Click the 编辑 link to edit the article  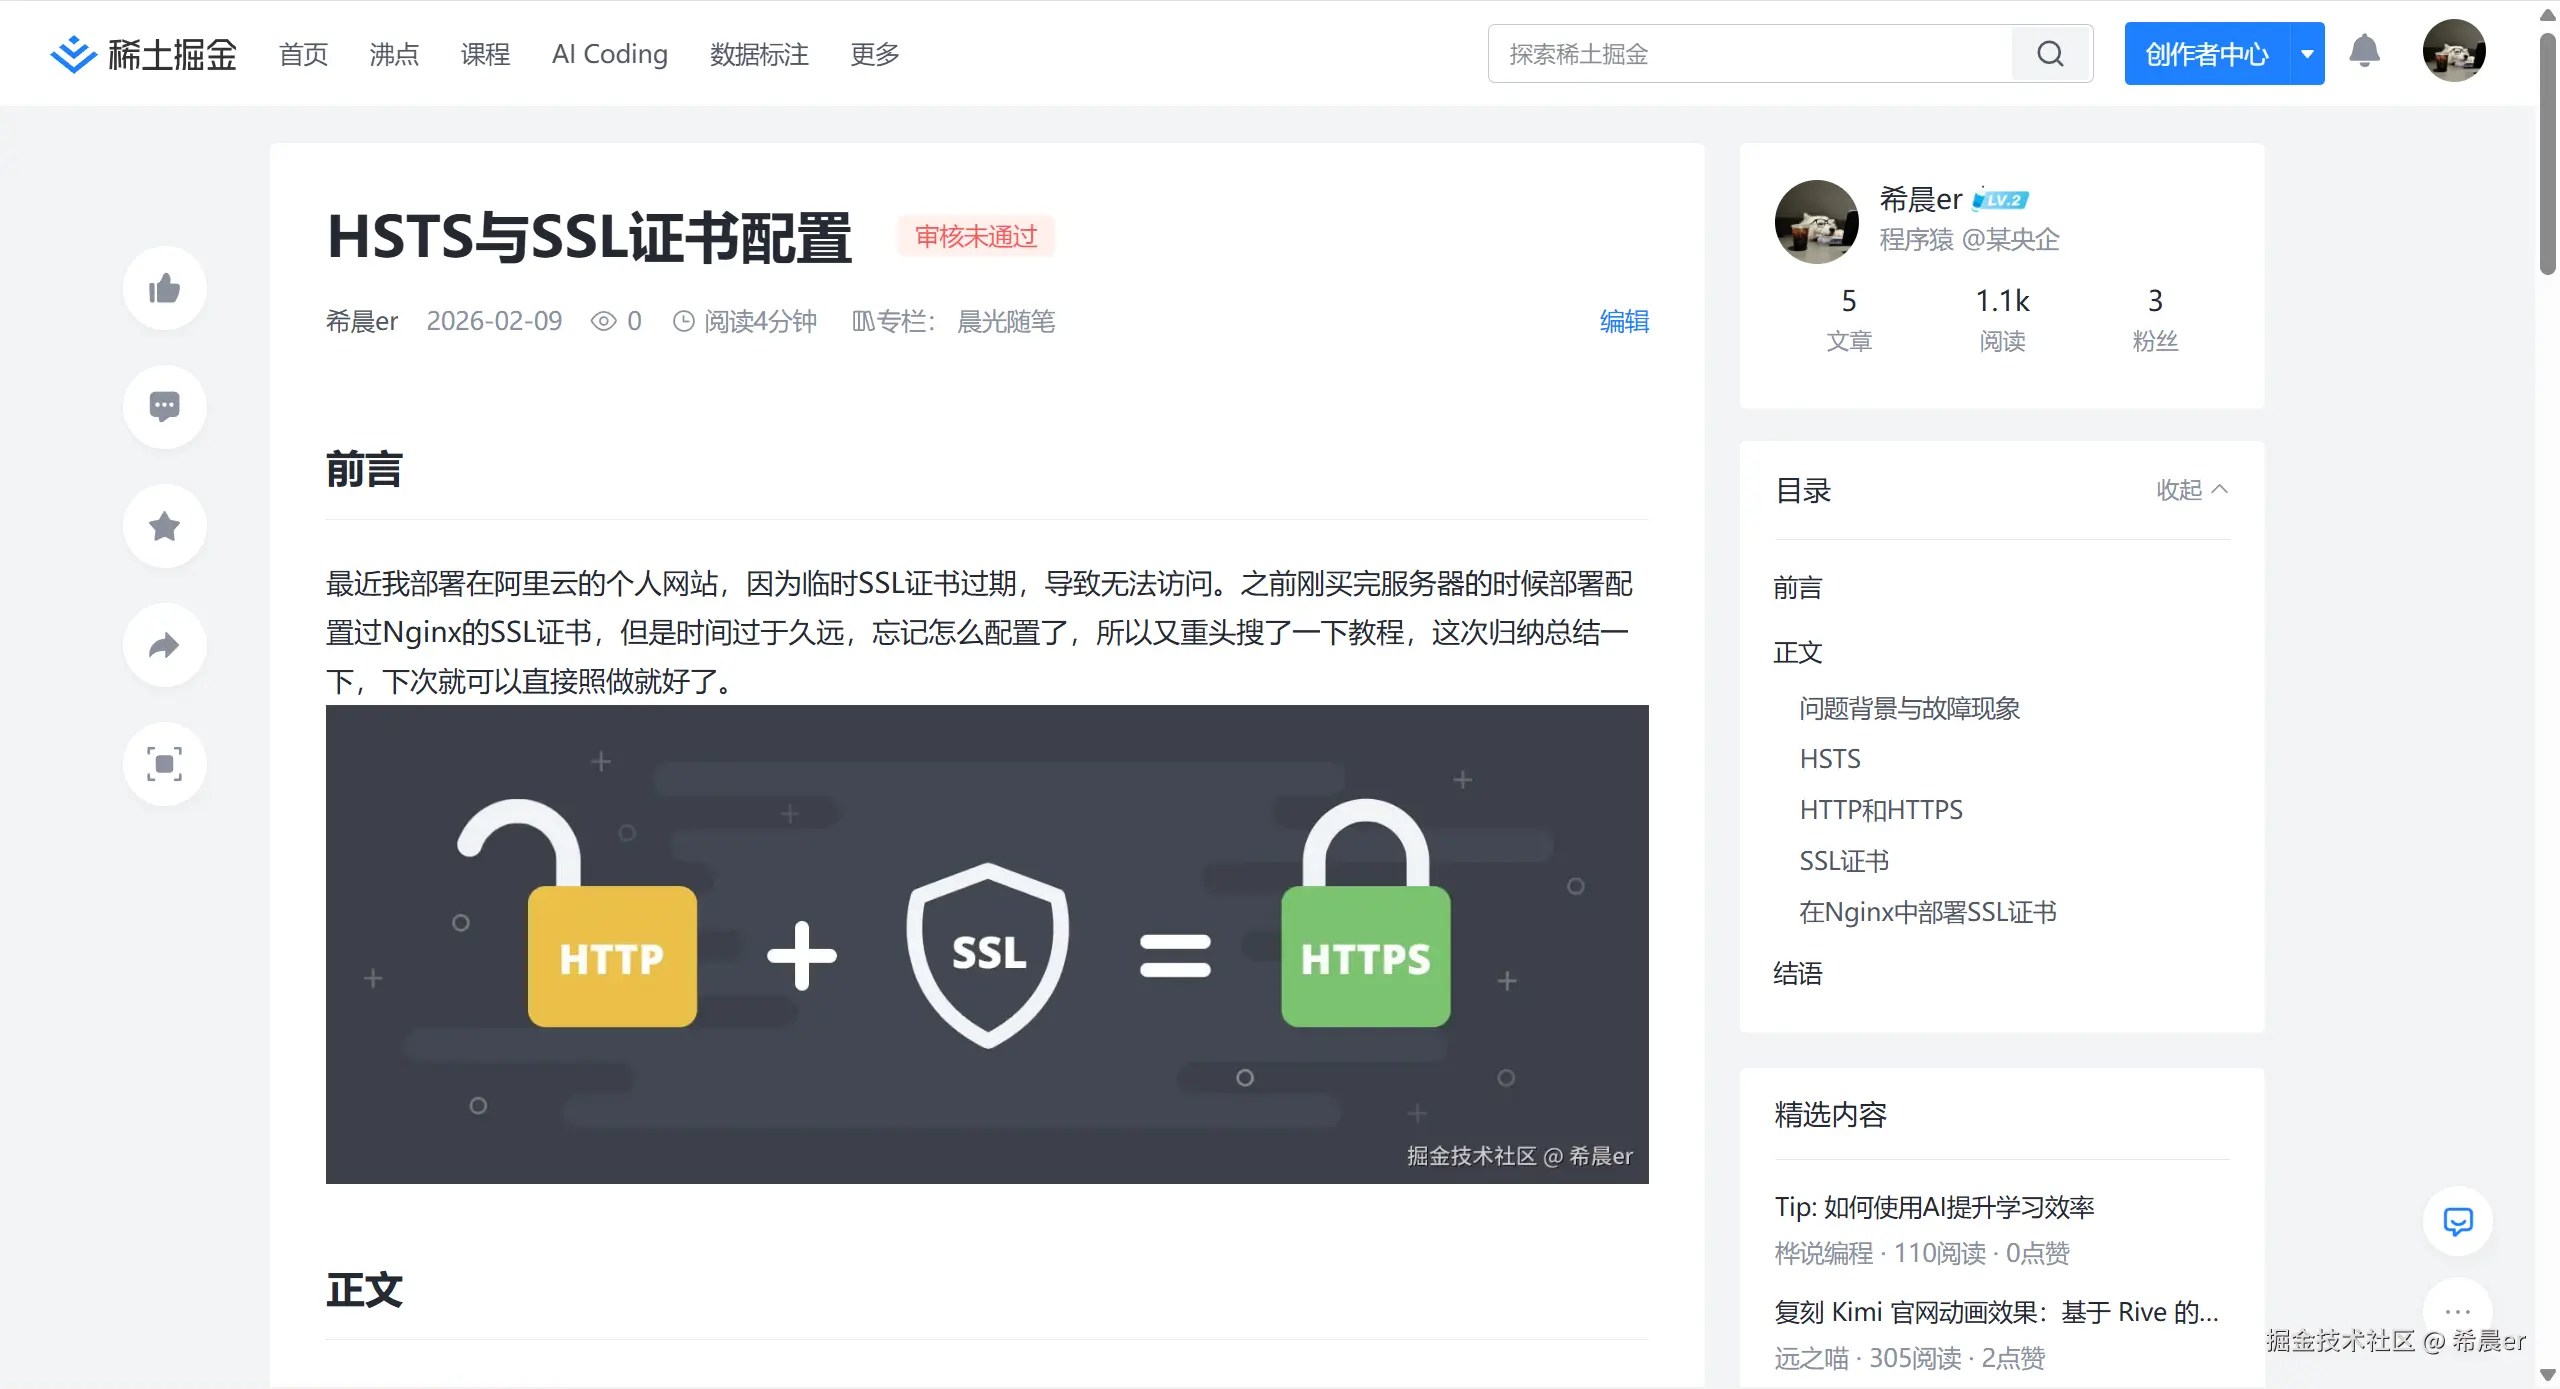1623,321
